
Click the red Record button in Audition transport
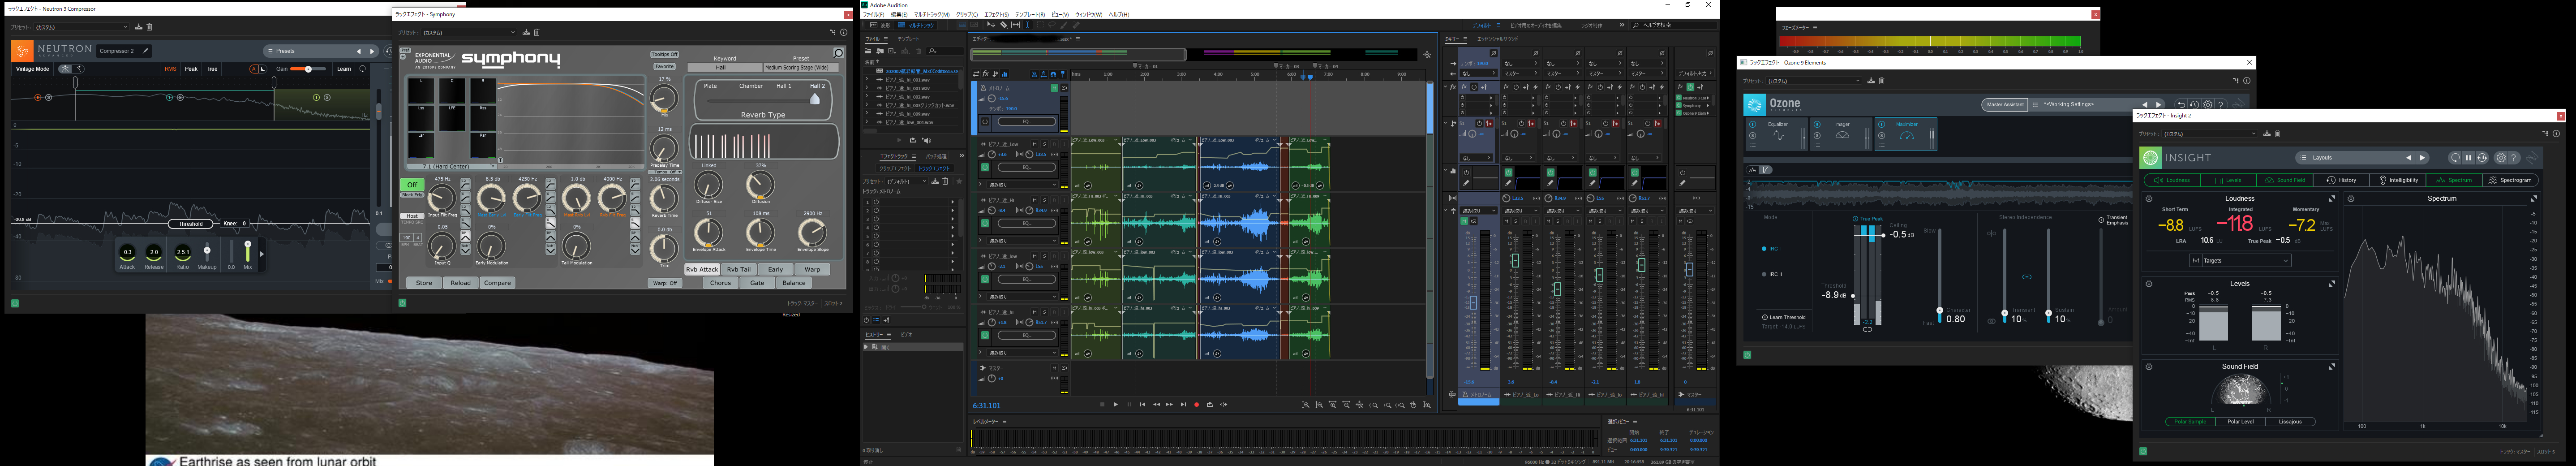pos(1196,405)
